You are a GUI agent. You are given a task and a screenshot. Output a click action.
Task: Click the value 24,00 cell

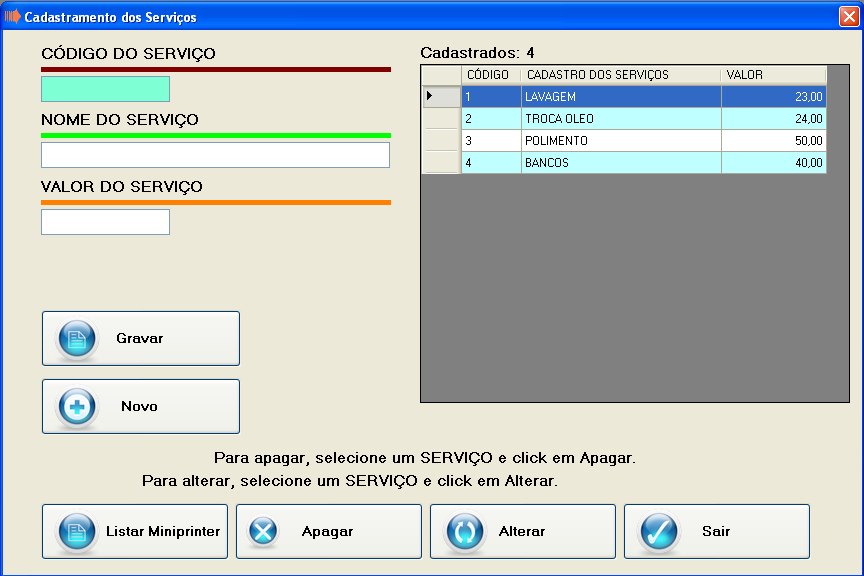click(x=774, y=119)
